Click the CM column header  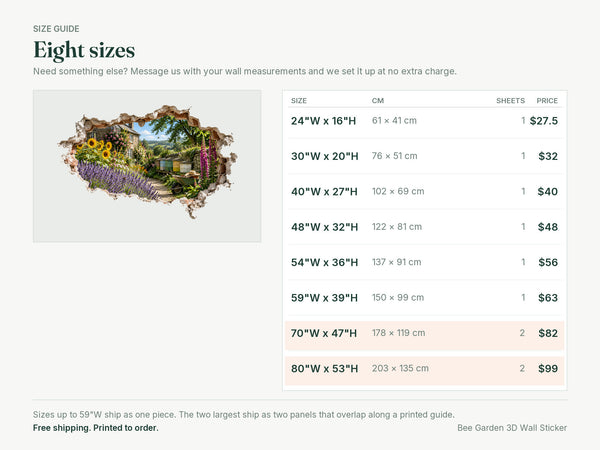point(378,101)
